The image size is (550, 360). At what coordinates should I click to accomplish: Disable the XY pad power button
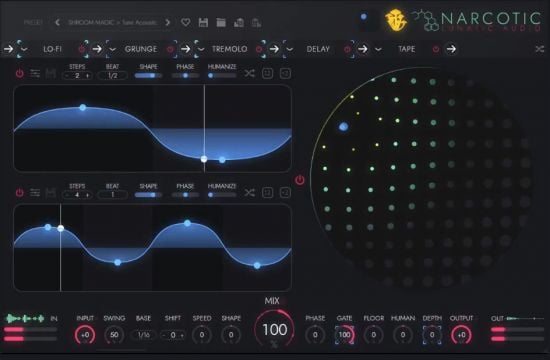click(x=300, y=180)
